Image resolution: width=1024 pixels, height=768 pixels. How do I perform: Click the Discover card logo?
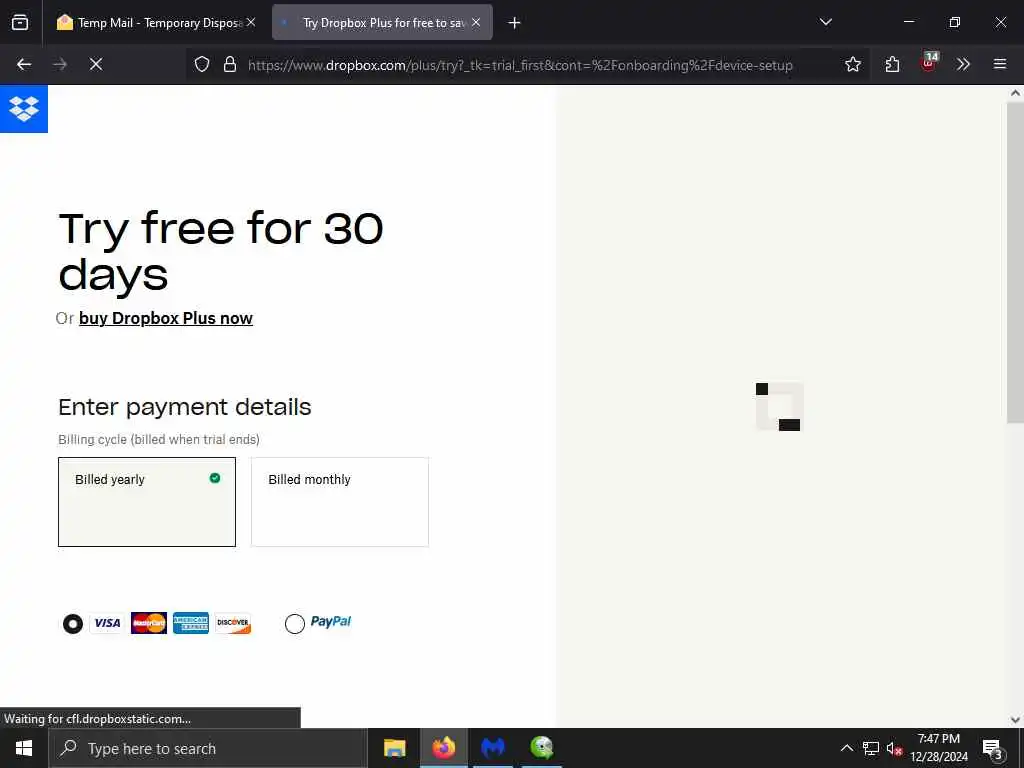click(x=233, y=623)
